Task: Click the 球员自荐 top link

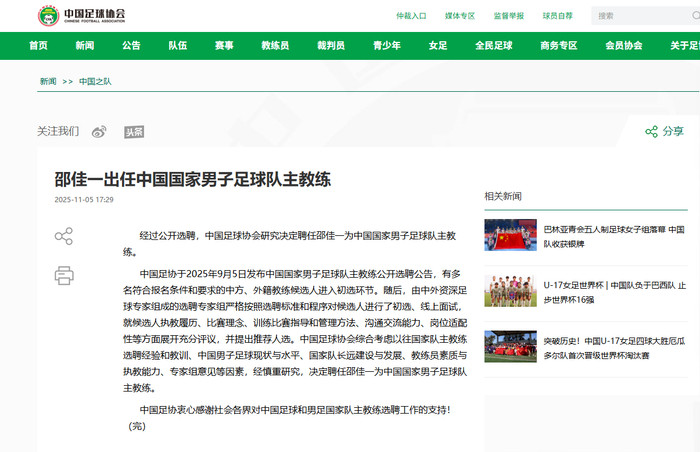Action: 558,16
